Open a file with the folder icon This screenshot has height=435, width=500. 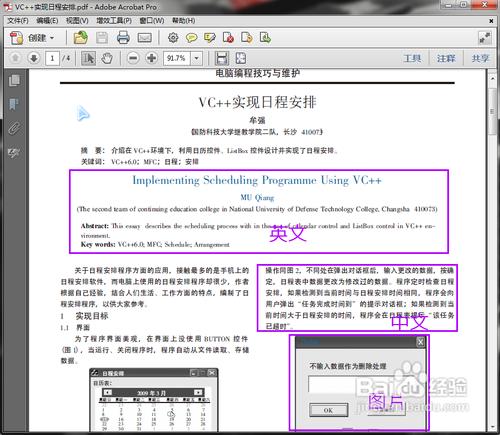pyautogui.click(x=81, y=38)
